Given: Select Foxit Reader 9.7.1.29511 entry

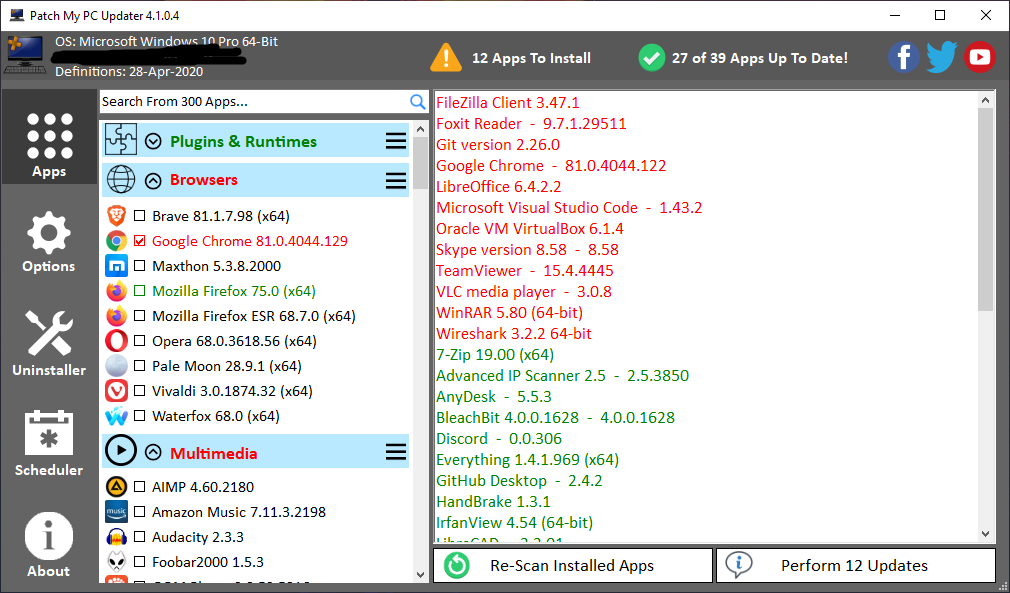Looking at the screenshot, I should (x=531, y=124).
